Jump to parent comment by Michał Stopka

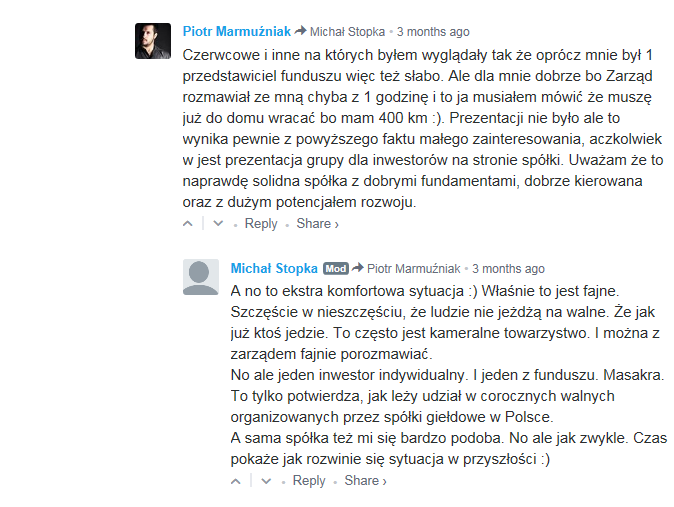tap(347, 32)
